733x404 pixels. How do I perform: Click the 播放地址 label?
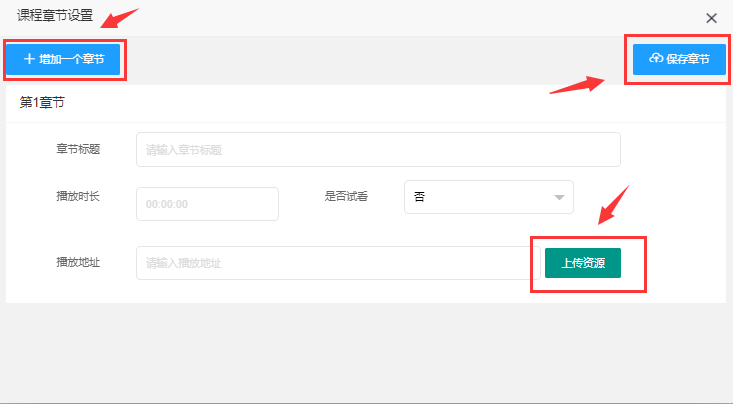click(x=78, y=262)
